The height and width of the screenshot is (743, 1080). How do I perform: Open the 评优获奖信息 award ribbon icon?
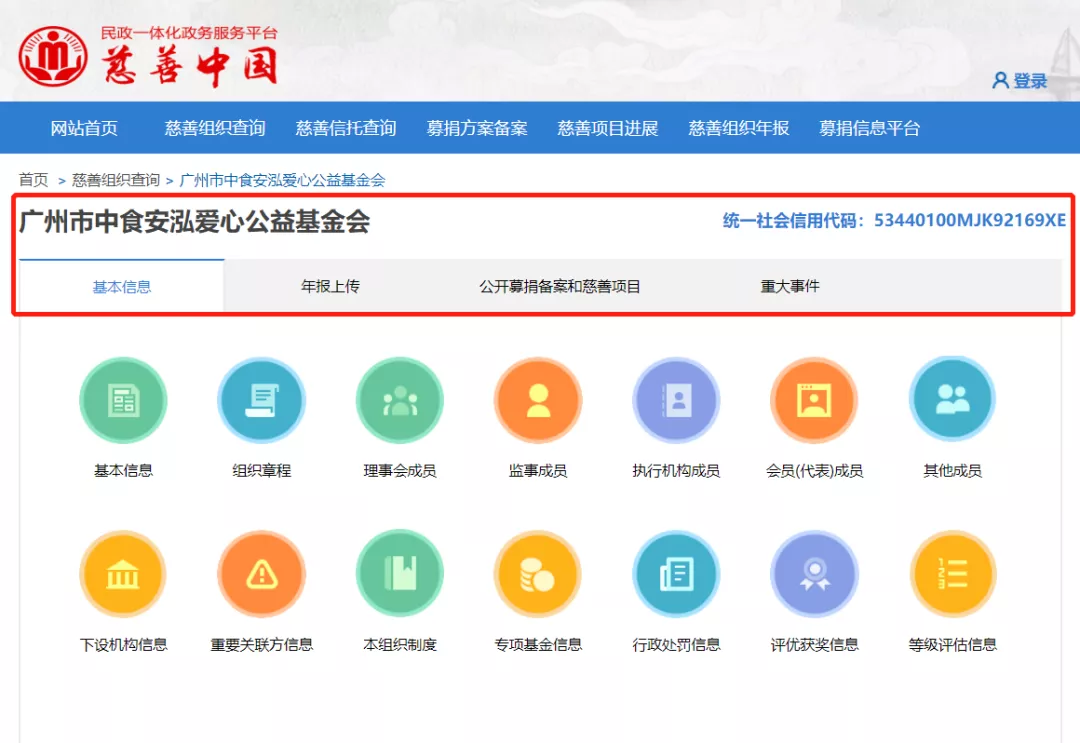click(814, 574)
